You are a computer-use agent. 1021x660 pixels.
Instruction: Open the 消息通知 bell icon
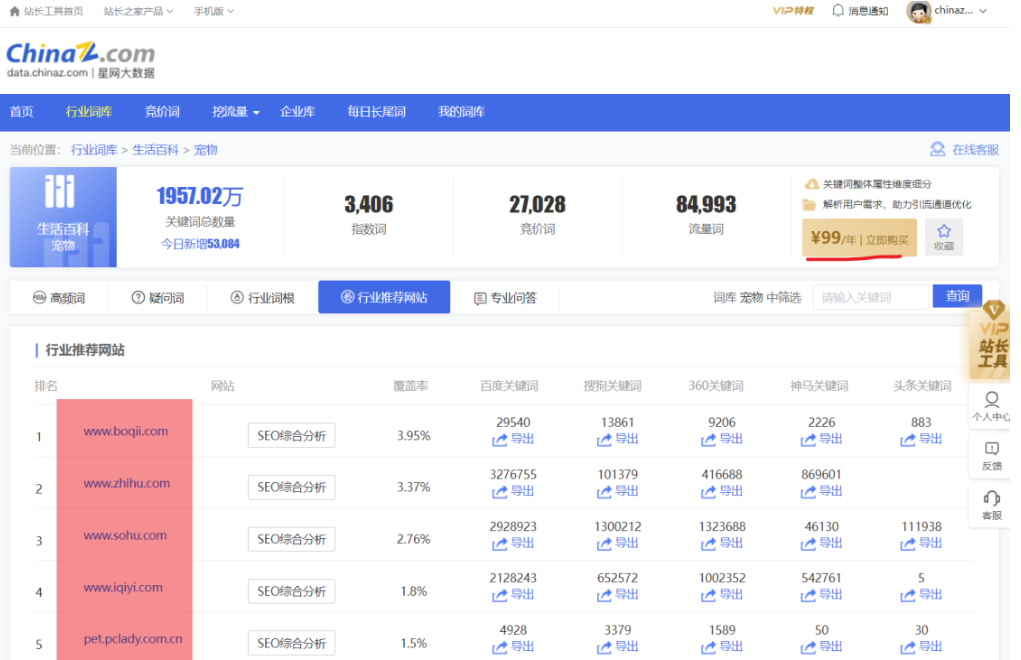click(x=838, y=10)
